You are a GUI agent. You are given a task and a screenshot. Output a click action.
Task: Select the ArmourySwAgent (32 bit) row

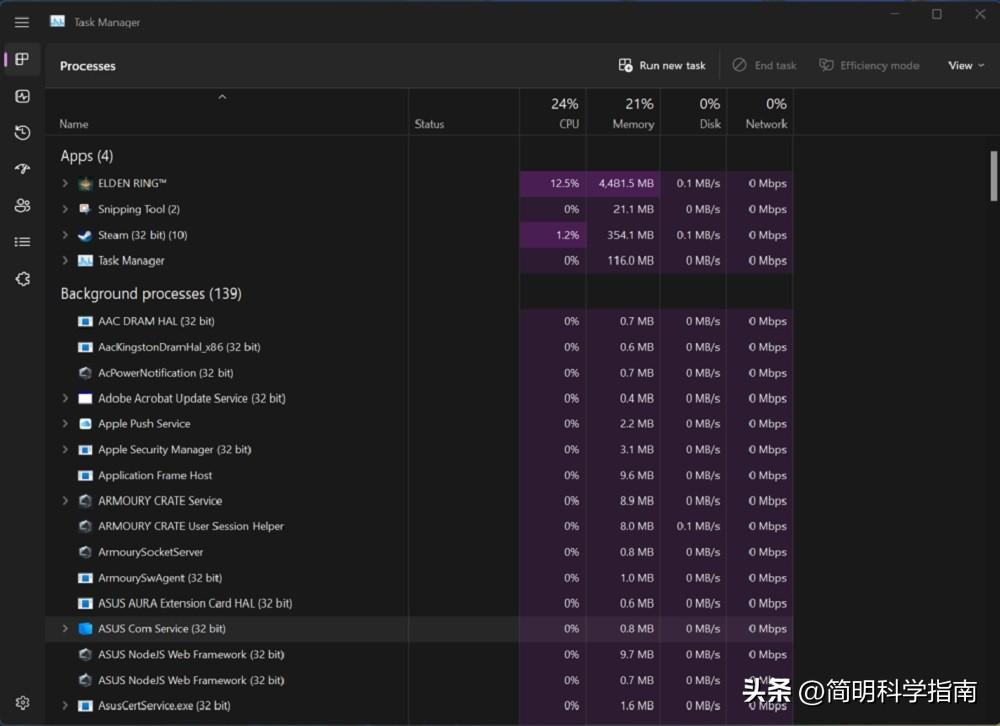pyautogui.click(x=419, y=578)
